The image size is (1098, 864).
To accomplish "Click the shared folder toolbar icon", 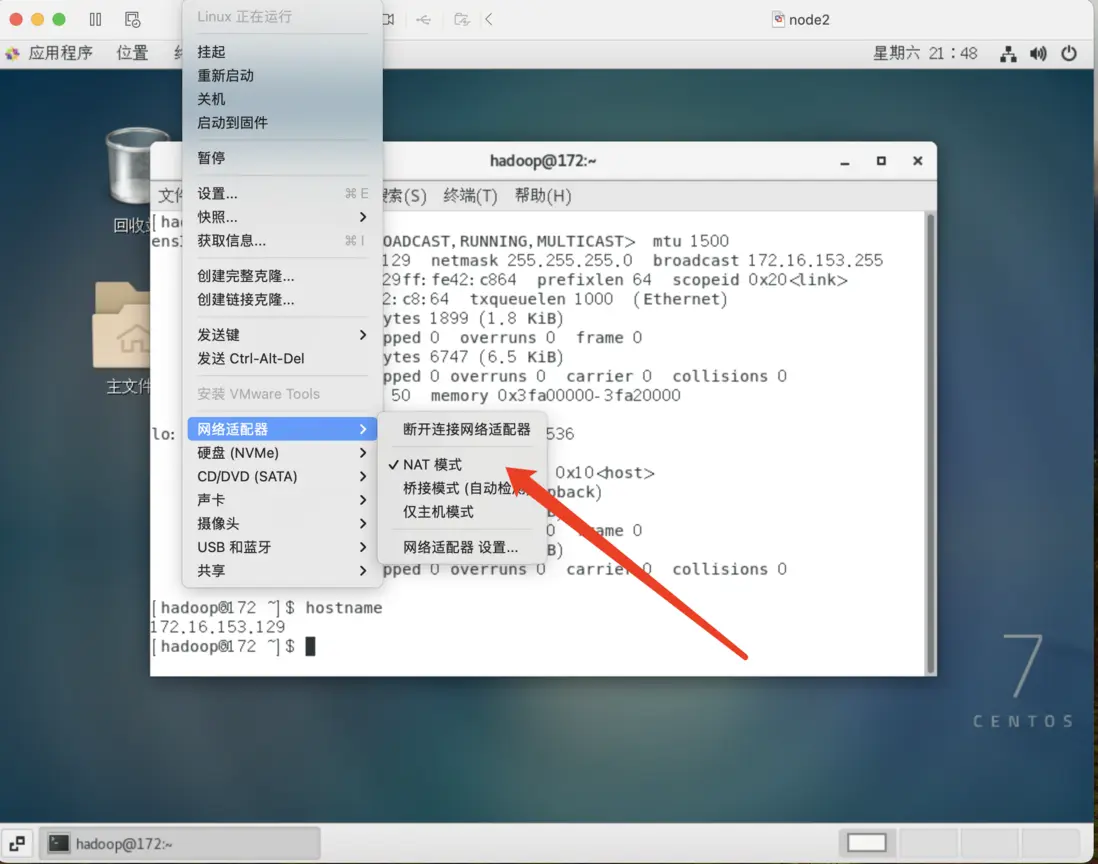I will 461,20.
